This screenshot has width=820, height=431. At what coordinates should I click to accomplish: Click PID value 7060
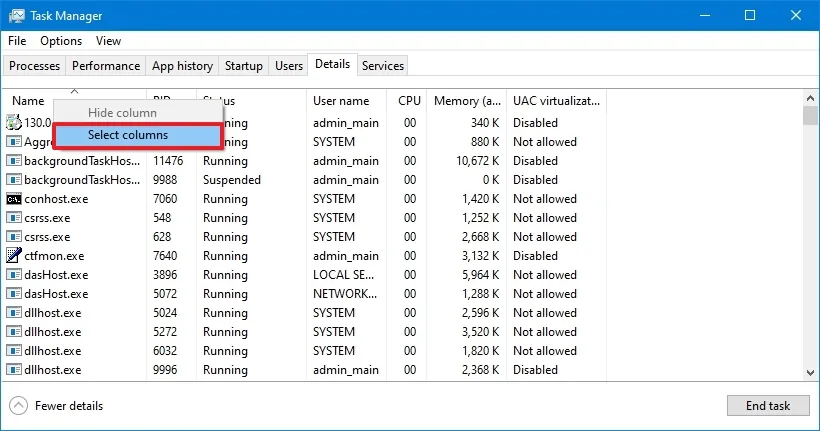[x=165, y=199]
